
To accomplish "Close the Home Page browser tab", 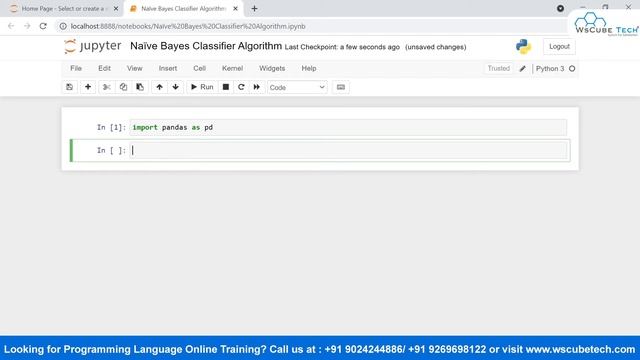I will pyautogui.click(x=116, y=9).
